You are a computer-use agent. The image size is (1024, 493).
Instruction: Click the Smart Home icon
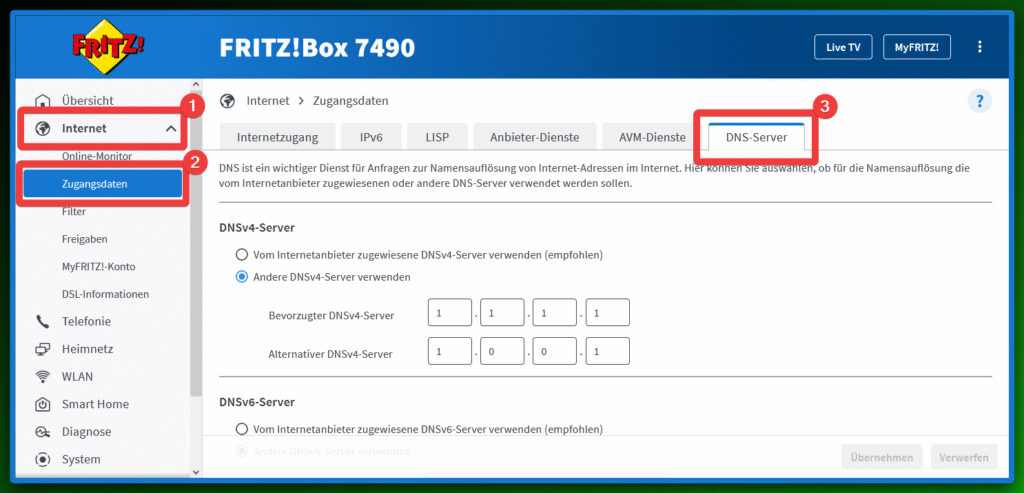click(43, 405)
